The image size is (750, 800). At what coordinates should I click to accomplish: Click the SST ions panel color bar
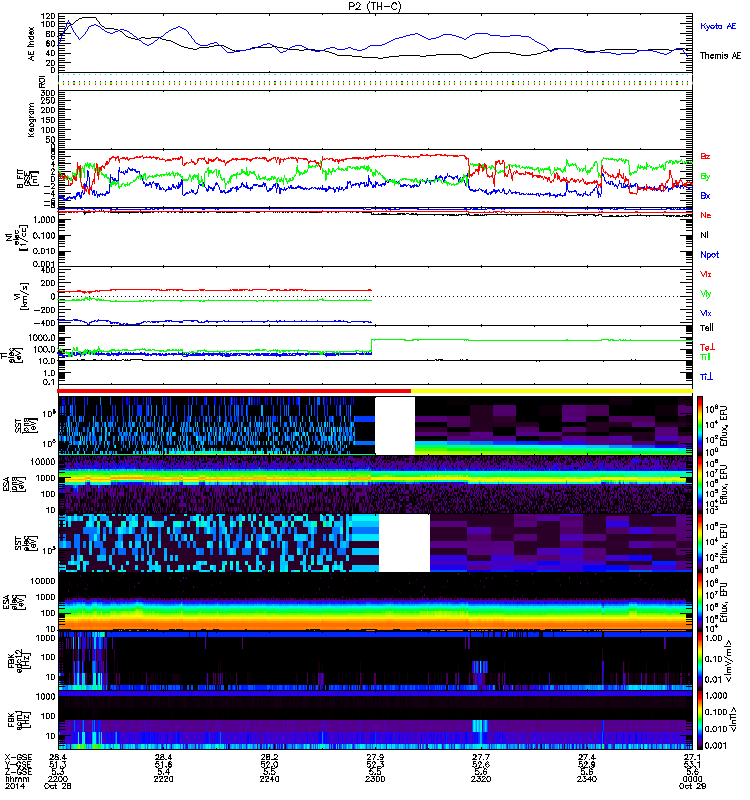click(x=700, y=425)
